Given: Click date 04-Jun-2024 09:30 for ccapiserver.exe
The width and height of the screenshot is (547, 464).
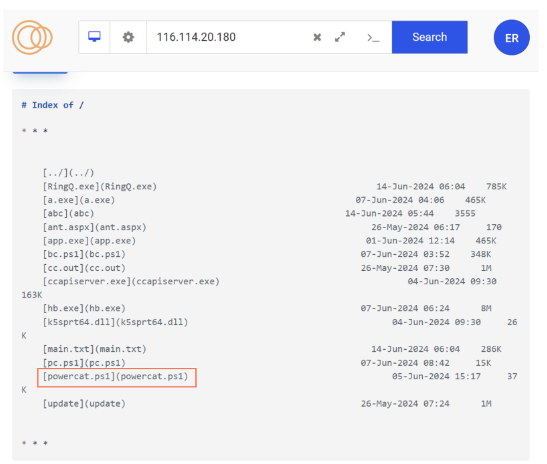Looking at the screenshot, I should pyautogui.click(x=452, y=281).
